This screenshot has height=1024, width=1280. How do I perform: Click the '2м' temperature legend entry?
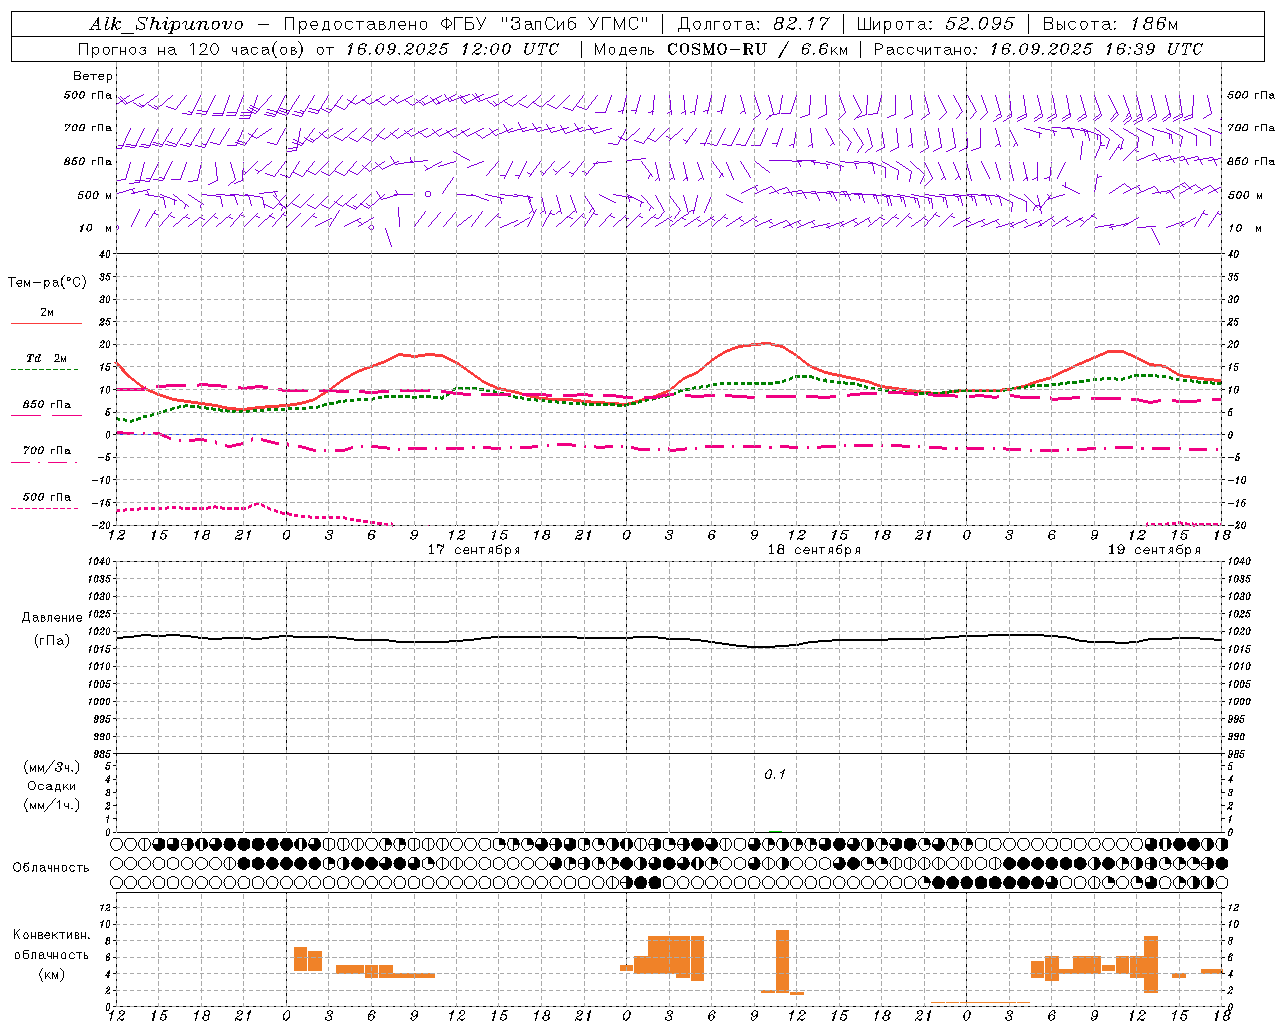coord(47,313)
